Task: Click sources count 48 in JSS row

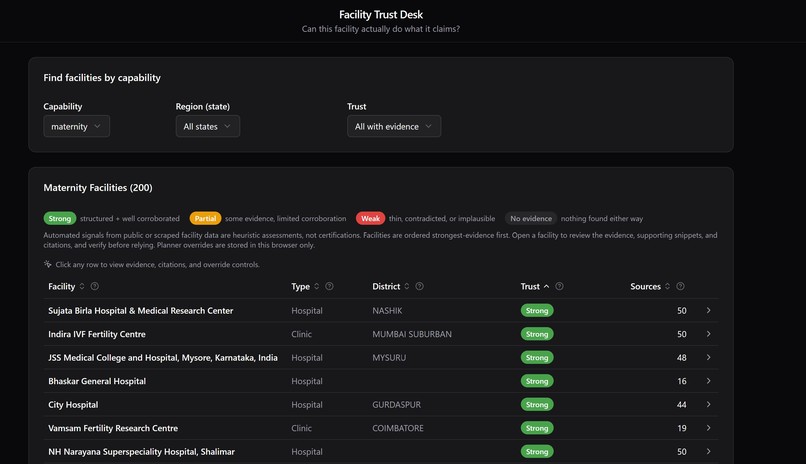Action: coord(682,358)
